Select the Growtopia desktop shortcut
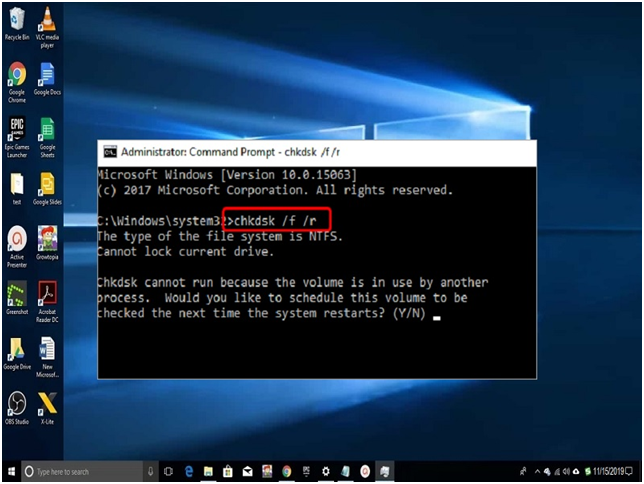The height and width of the screenshot is (484, 644). tap(47, 243)
